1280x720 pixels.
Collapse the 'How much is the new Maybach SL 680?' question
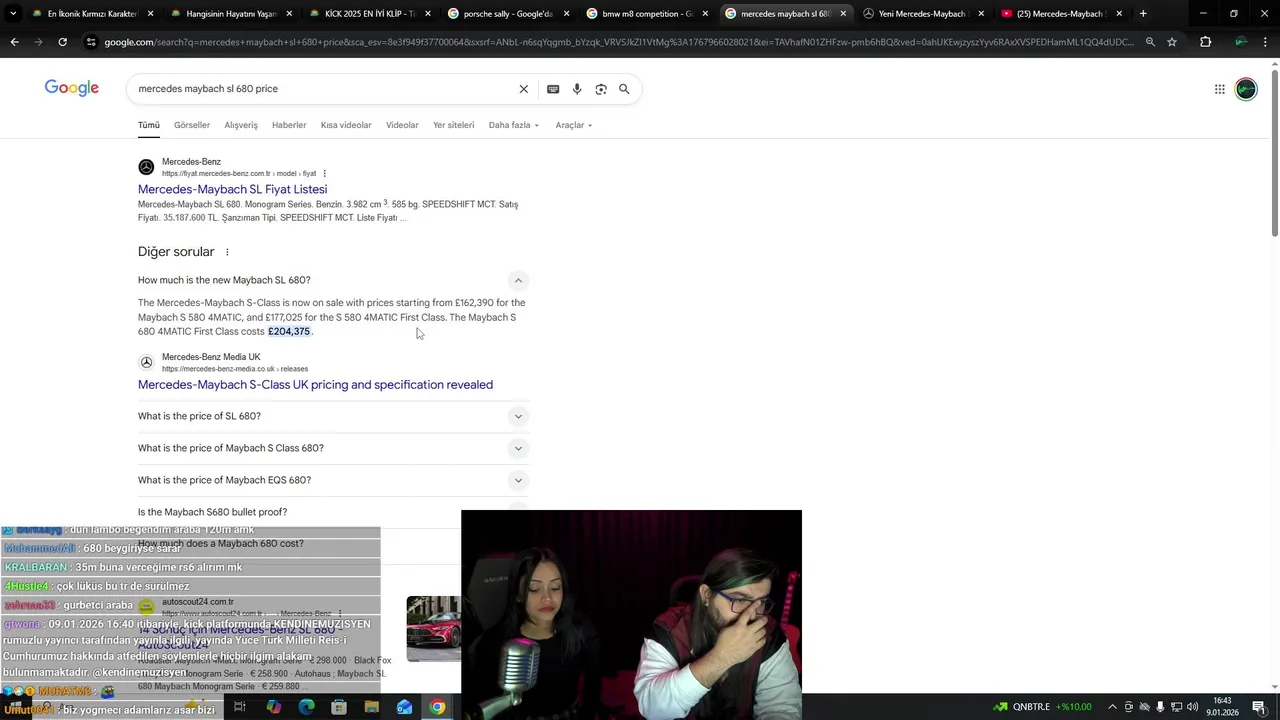coord(518,280)
